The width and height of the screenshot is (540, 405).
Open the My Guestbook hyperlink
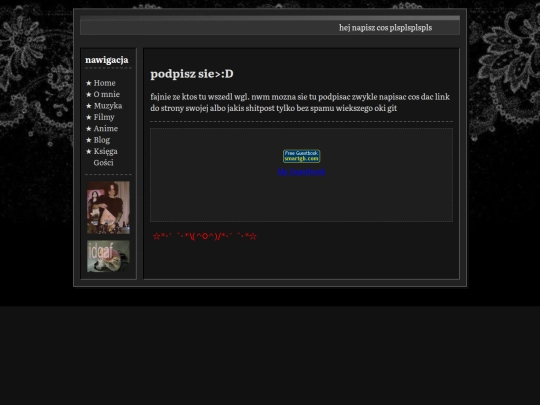click(x=301, y=172)
